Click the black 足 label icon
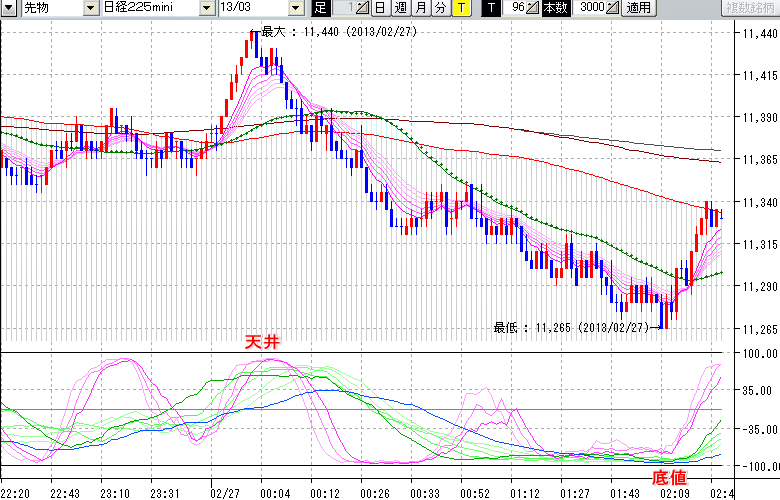Screen dimensions: 780x500 click(320, 8)
